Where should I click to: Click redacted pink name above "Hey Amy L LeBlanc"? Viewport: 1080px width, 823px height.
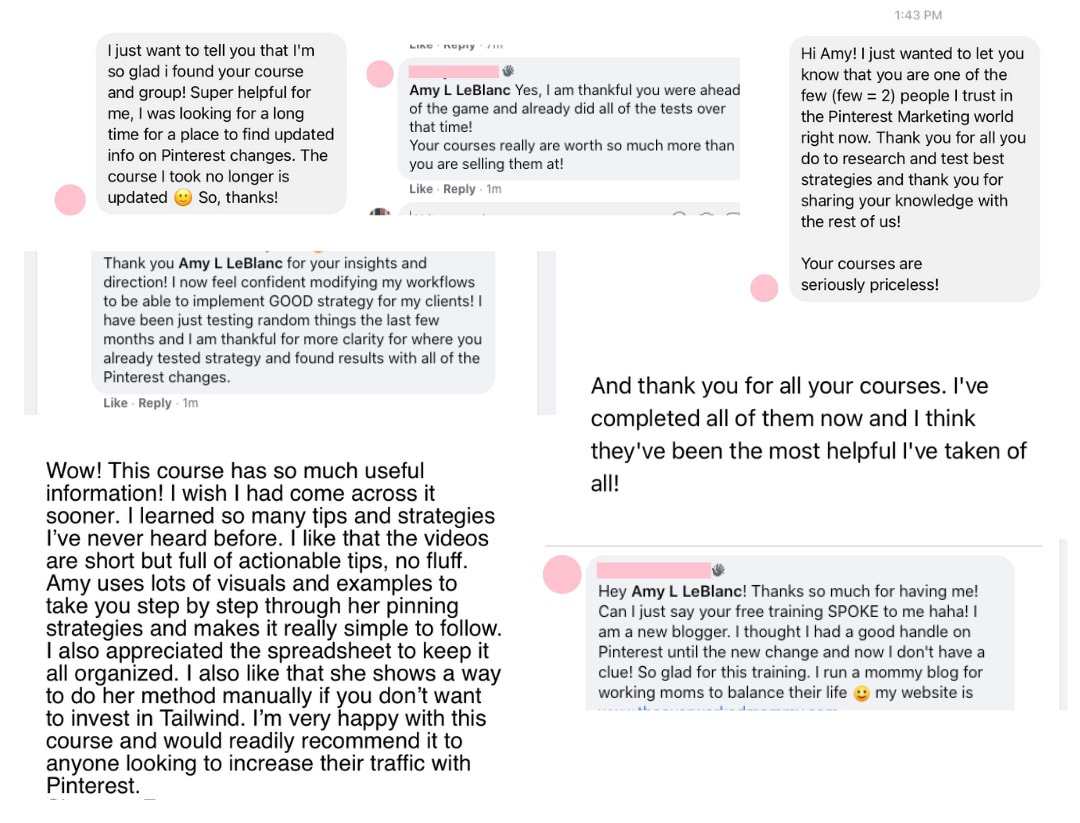click(654, 570)
